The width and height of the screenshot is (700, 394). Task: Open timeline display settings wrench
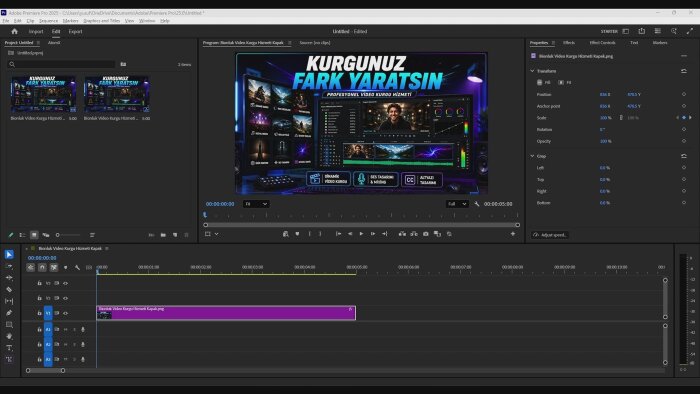coord(77,267)
